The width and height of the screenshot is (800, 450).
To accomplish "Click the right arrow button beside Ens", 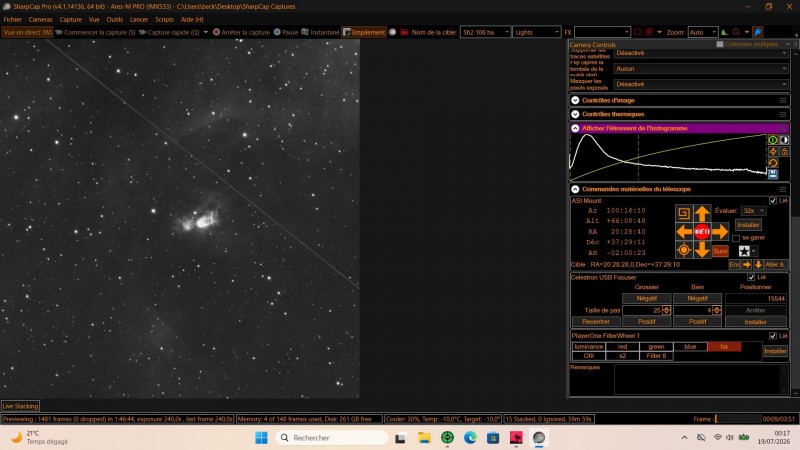I will [x=747, y=264].
